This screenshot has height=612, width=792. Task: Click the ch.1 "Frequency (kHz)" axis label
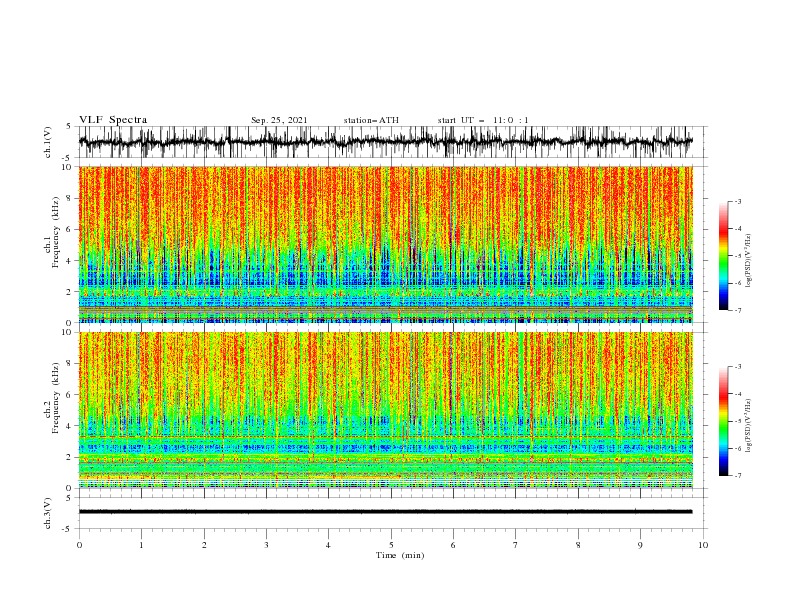pos(55,232)
